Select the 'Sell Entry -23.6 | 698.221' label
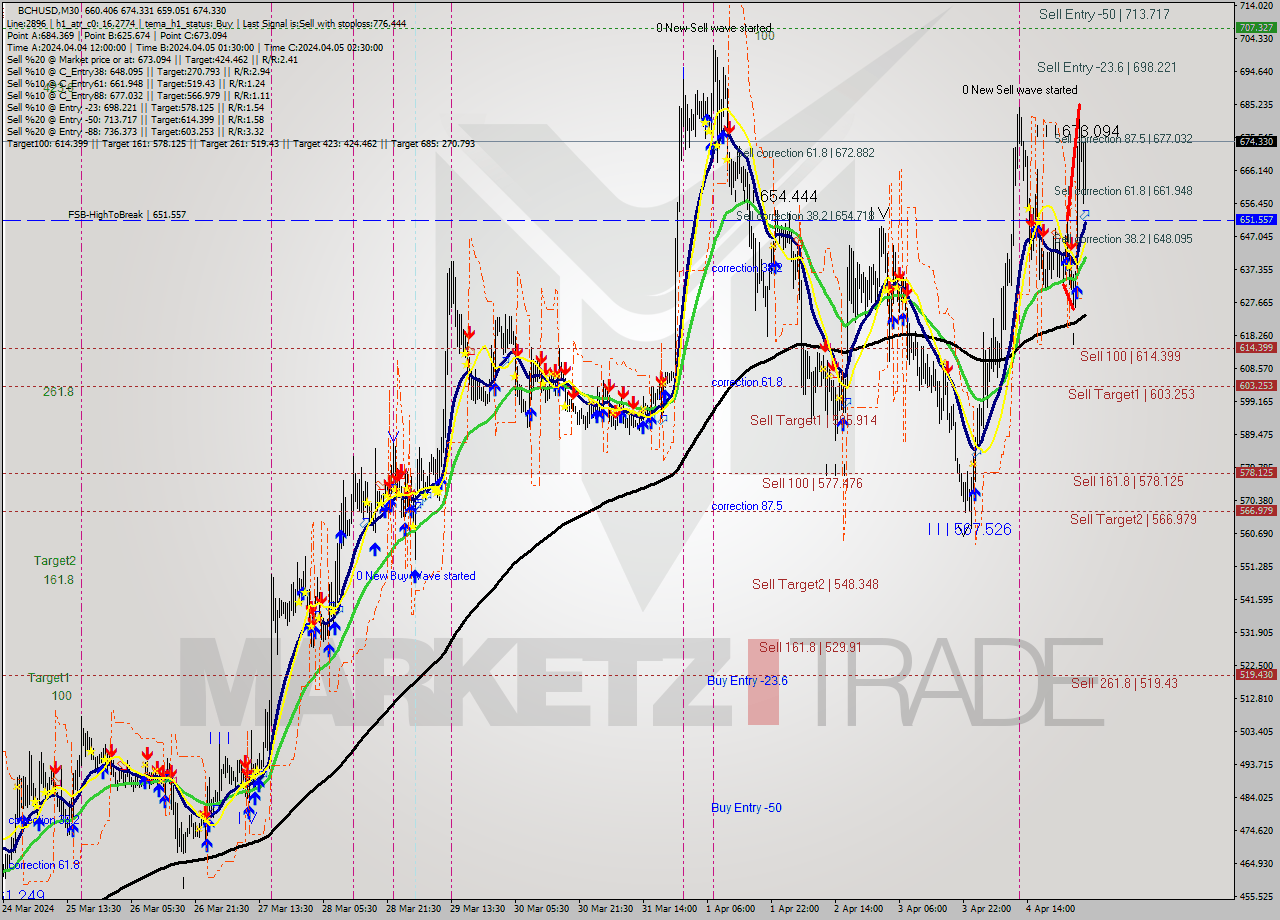 [1106, 67]
